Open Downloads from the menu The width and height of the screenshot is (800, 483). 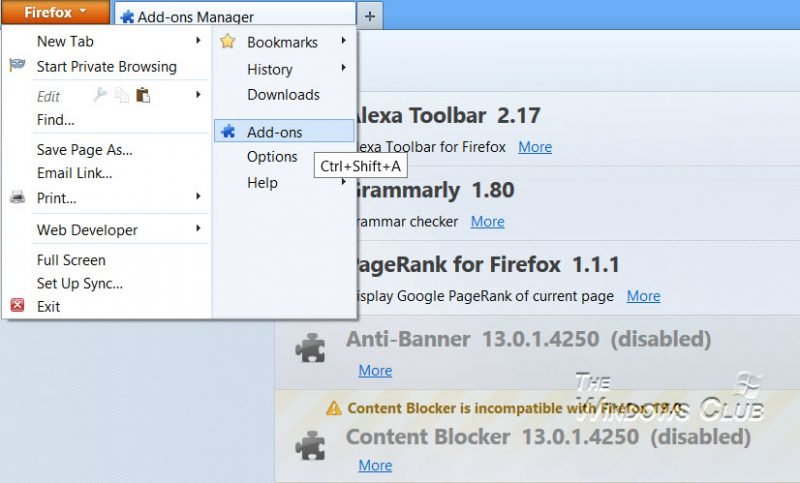coord(283,95)
